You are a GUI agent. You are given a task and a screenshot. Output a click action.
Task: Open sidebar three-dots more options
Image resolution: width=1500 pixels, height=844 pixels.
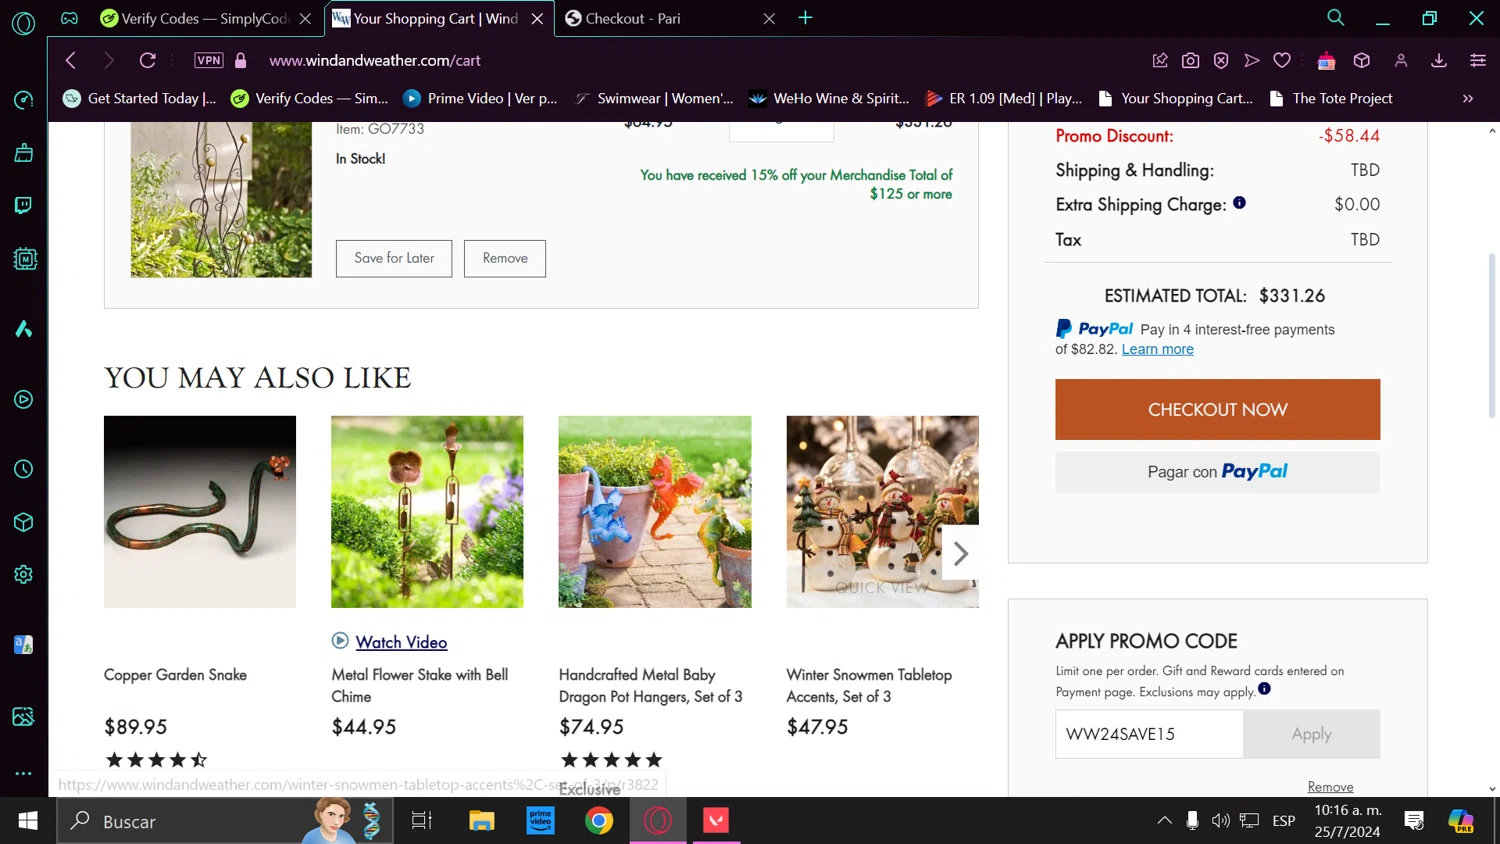(24, 773)
